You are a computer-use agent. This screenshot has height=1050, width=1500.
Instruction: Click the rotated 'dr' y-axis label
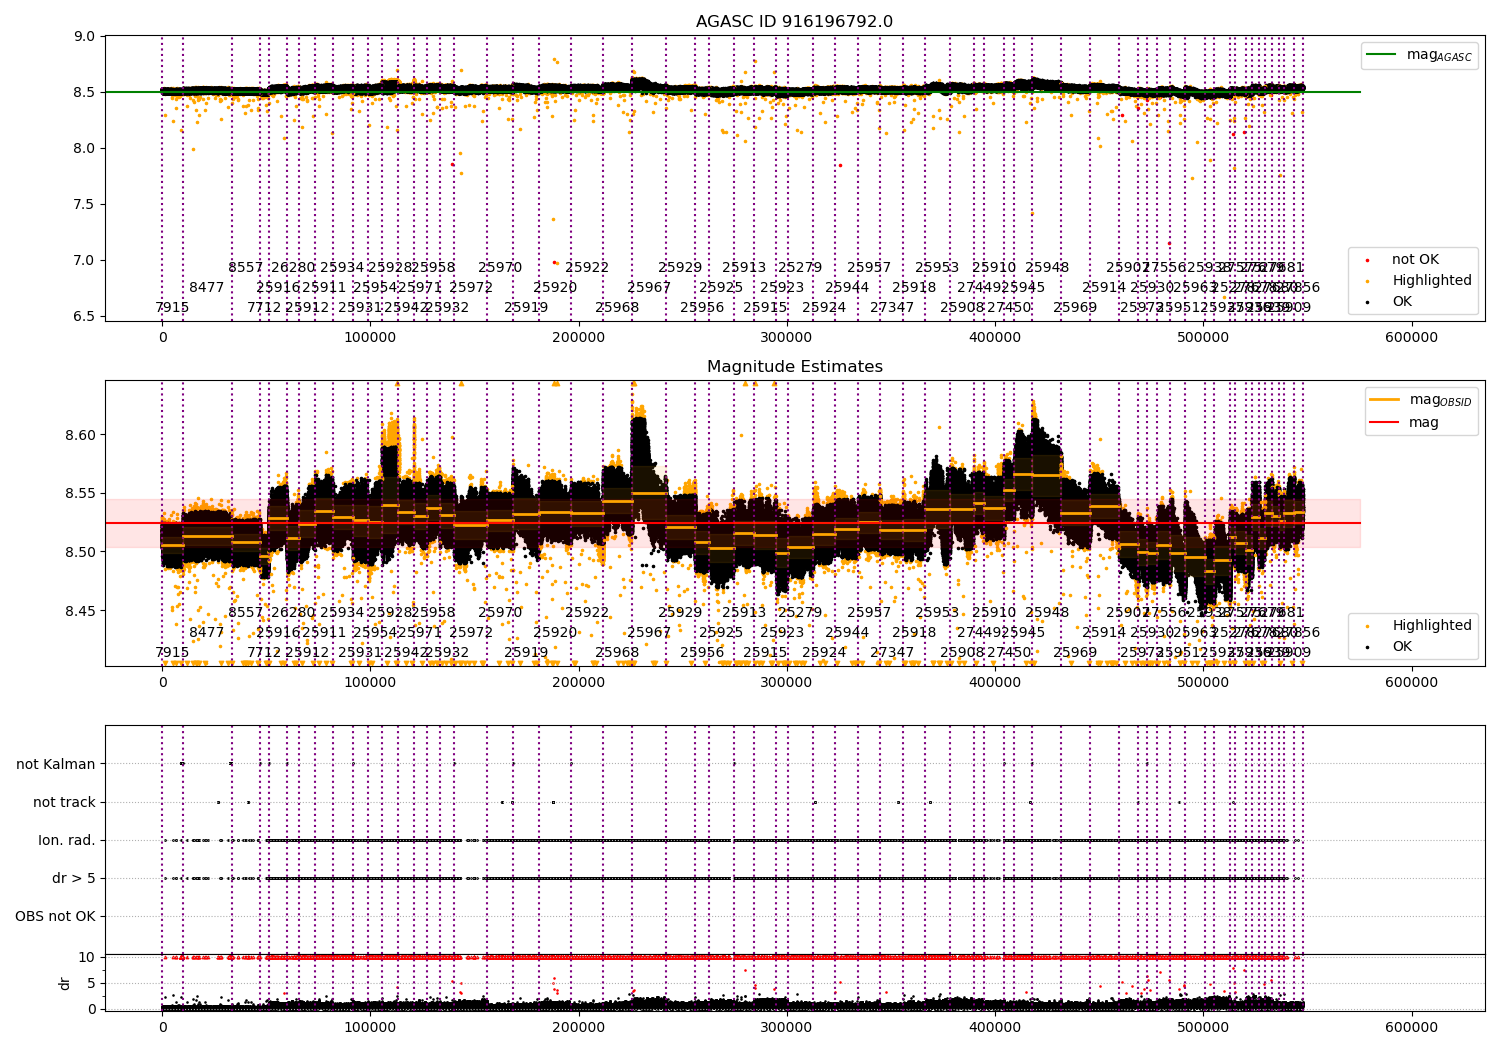(x=65, y=983)
